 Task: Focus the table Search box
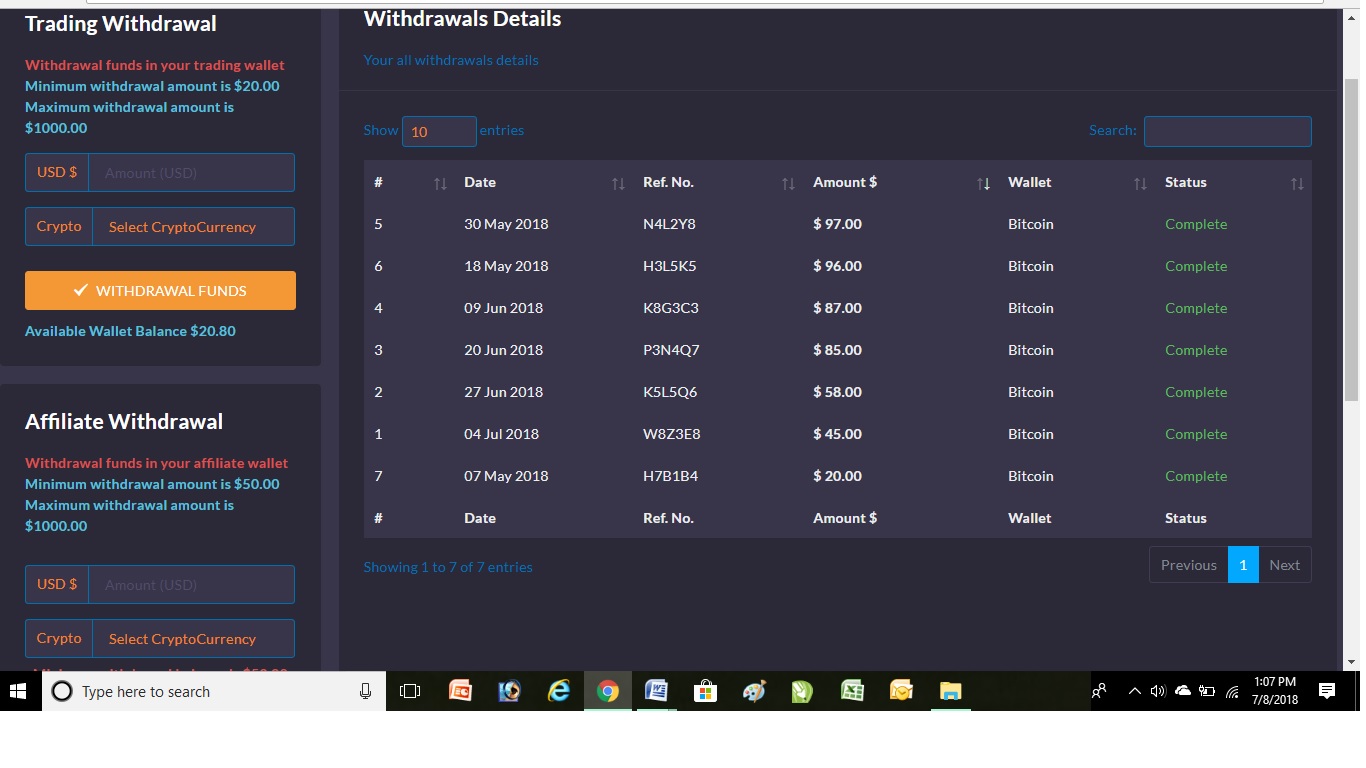(1228, 131)
